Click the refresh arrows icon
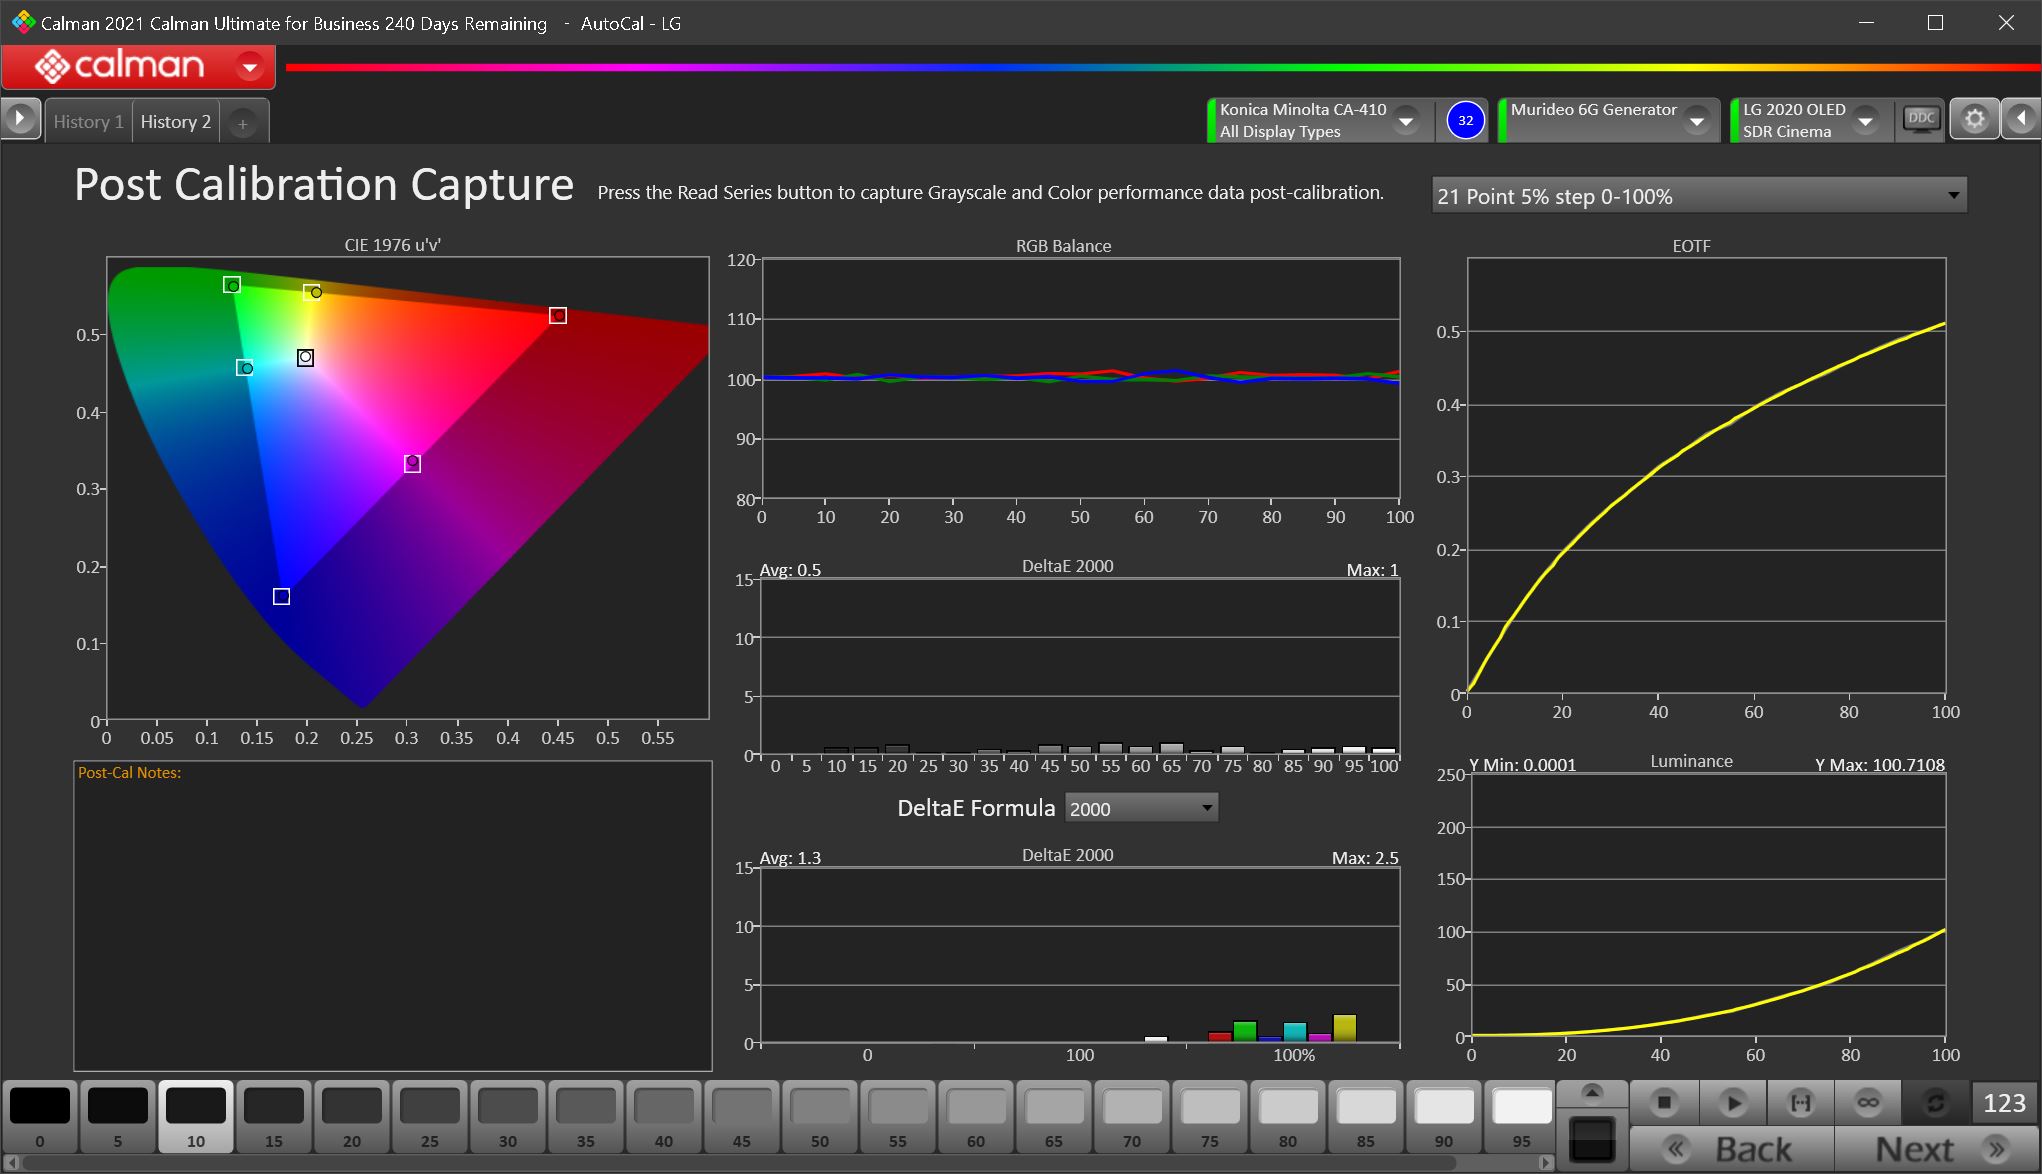Viewport: 2042px width, 1174px height. [x=1935, y=1102]
